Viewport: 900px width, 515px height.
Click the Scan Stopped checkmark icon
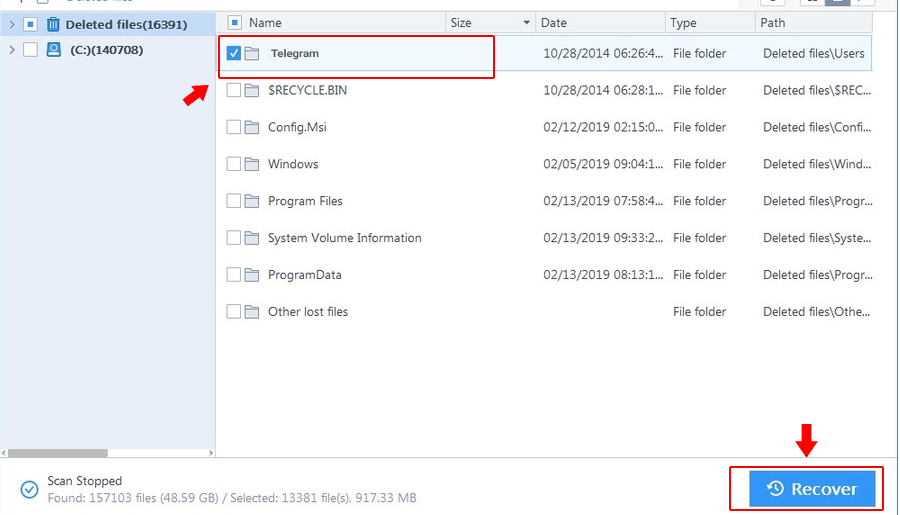[x=29, y=489]
